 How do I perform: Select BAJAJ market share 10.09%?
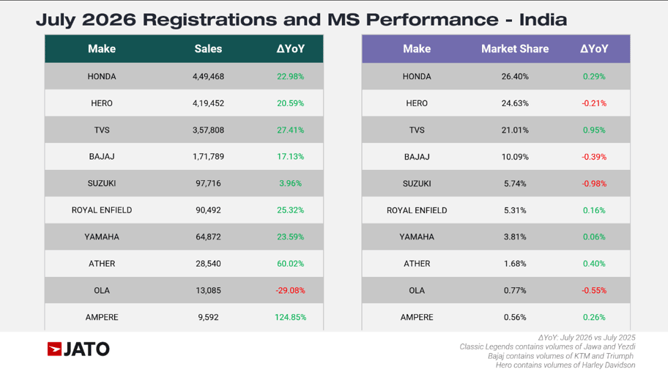[515, 157]
